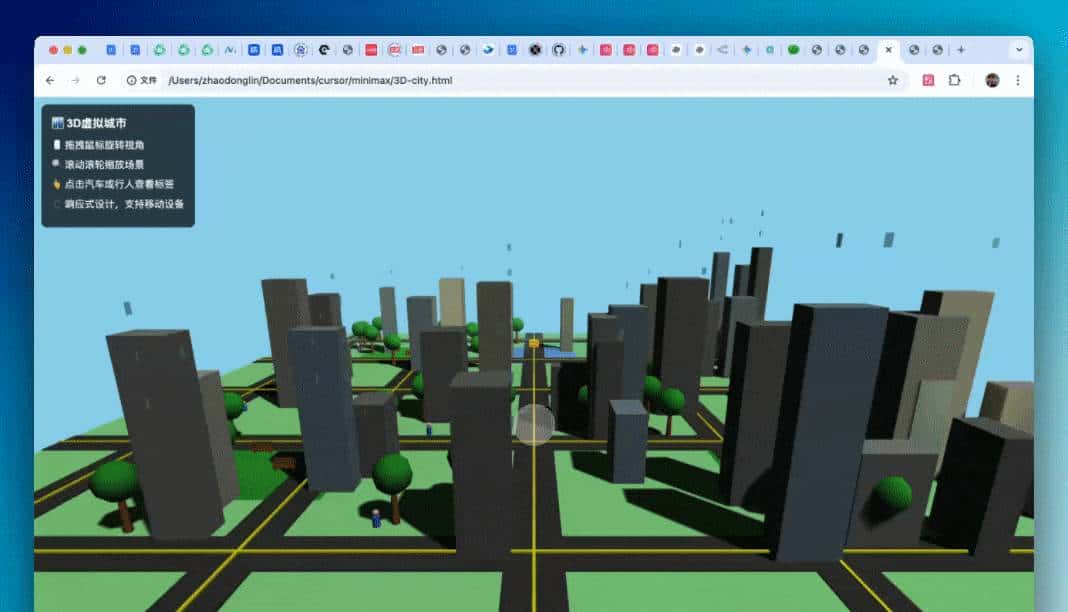The height and width of the screenshot is (612, 1068).
Task: Close the currently active tab
Action: 888,49
